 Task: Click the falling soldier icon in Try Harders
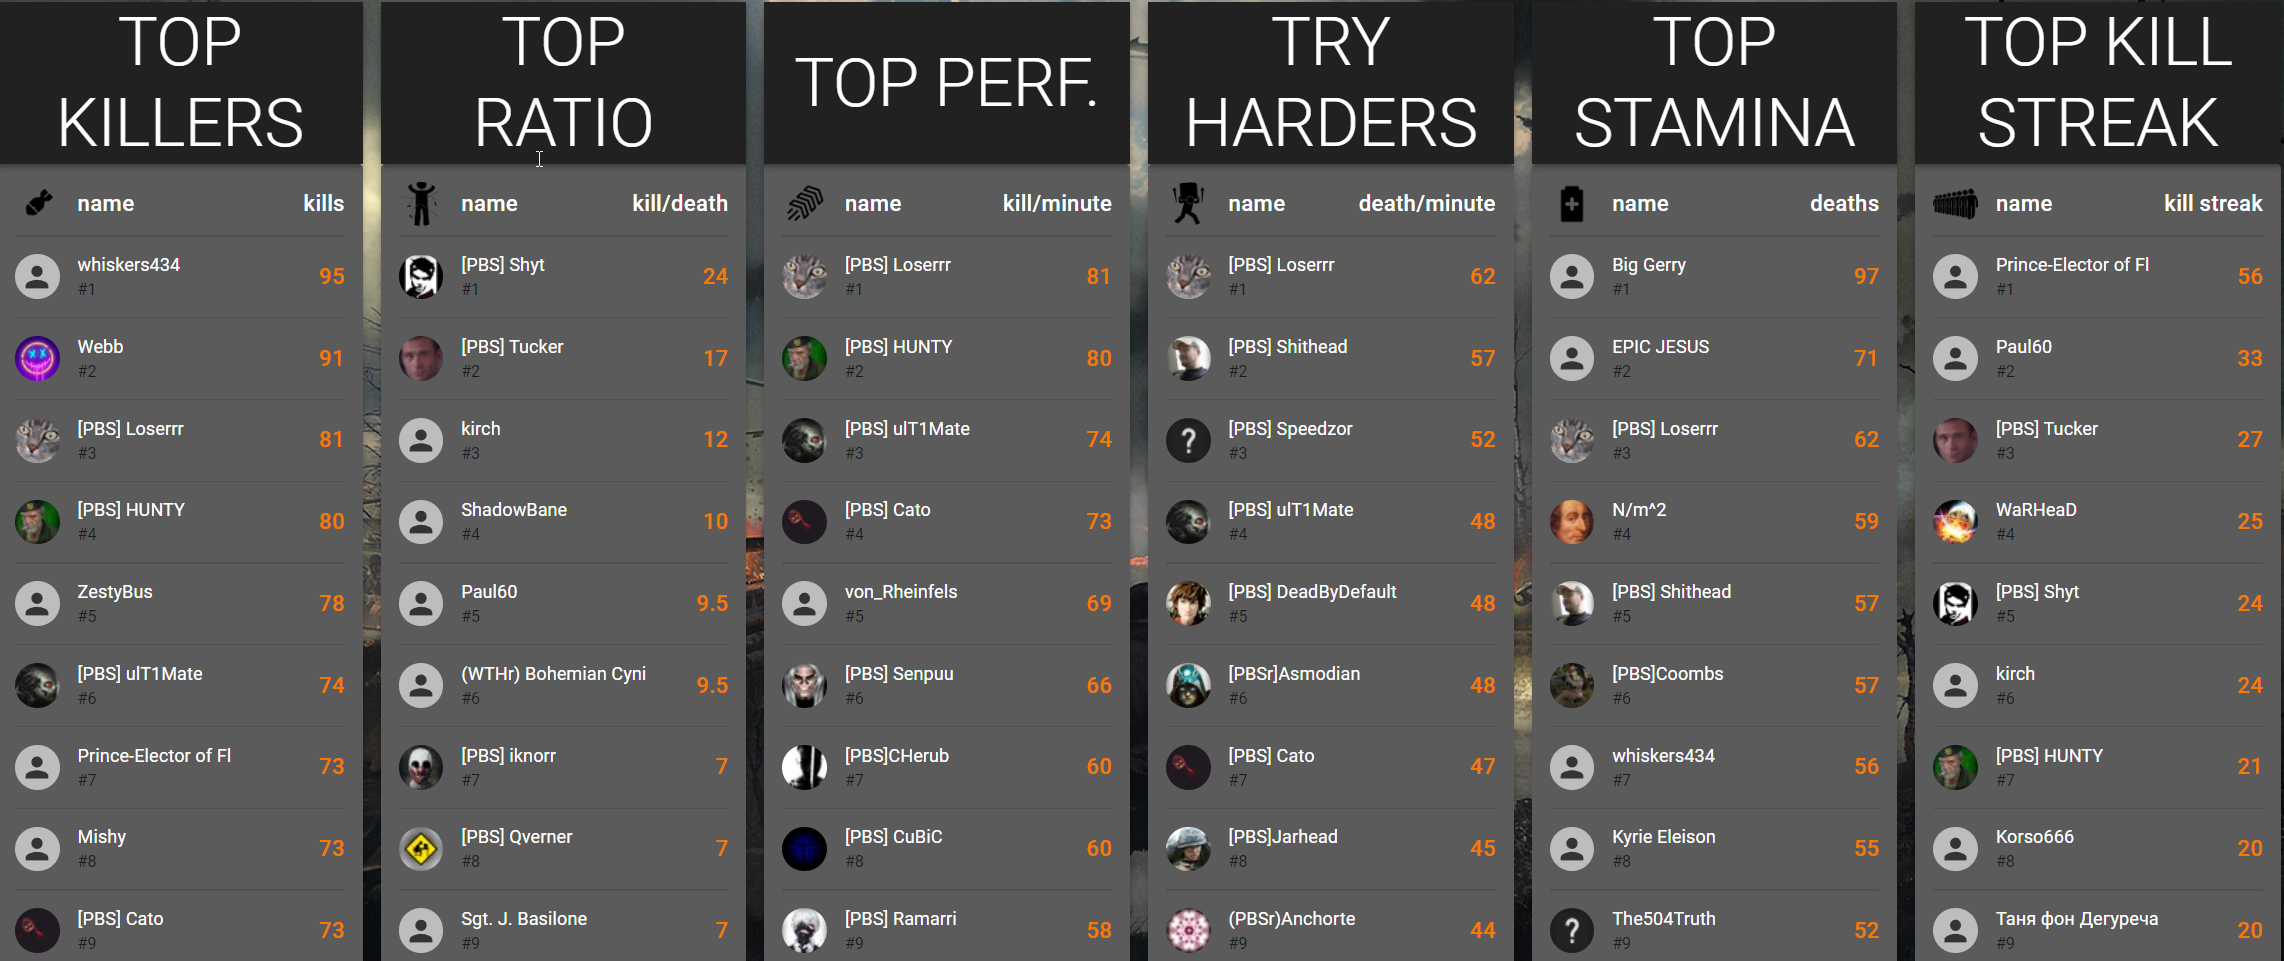(1188, 203)
